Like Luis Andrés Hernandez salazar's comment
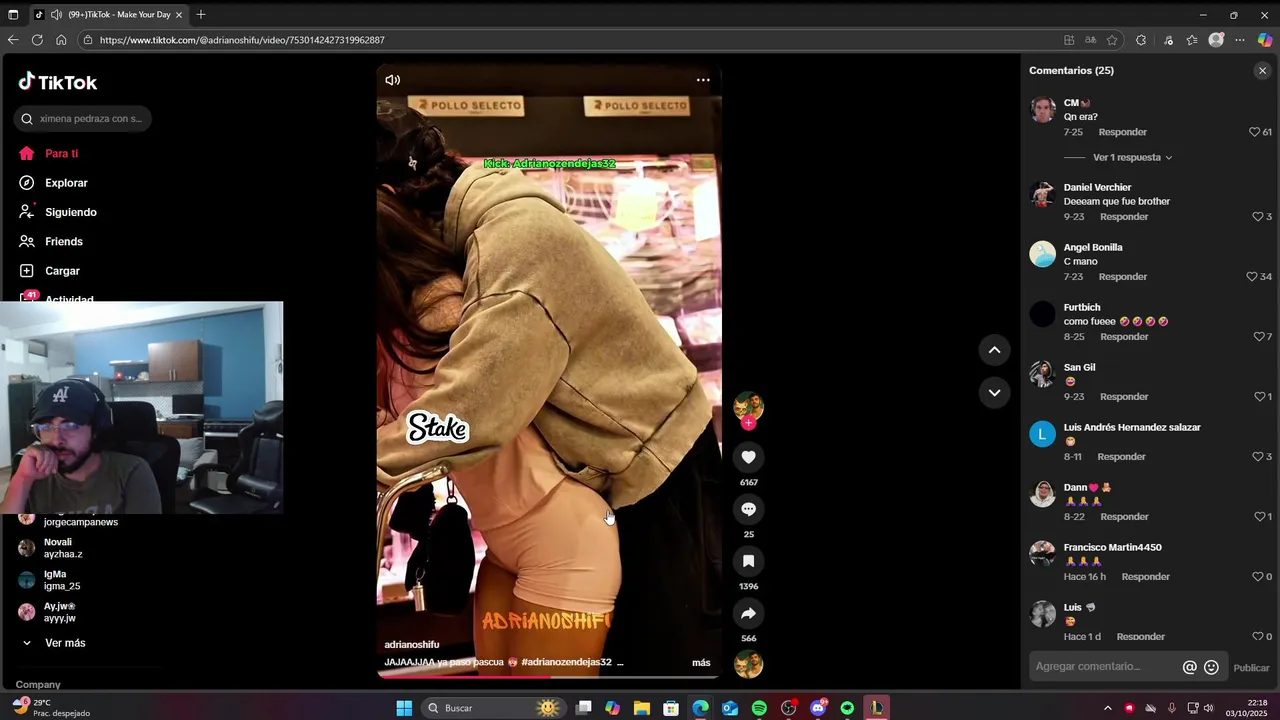Screen dimensions: 1280x720 [1258, 457]
